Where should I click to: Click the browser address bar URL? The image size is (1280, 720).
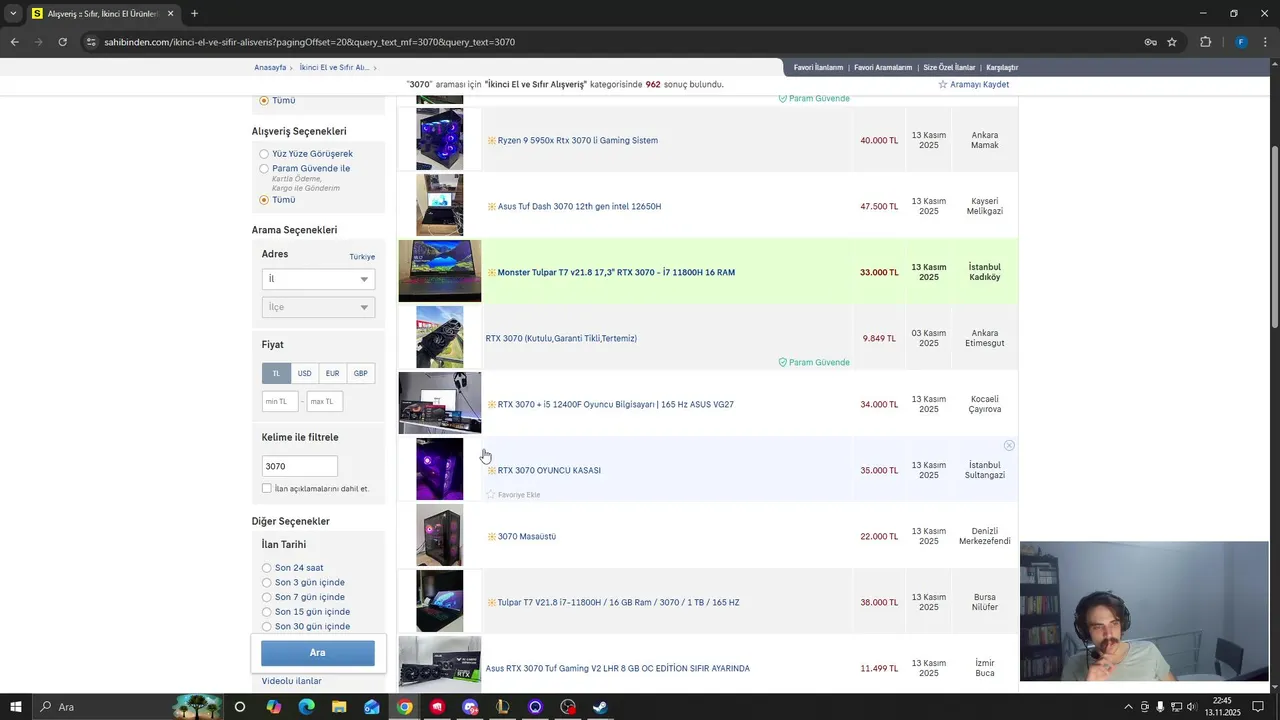coord(310,42)
